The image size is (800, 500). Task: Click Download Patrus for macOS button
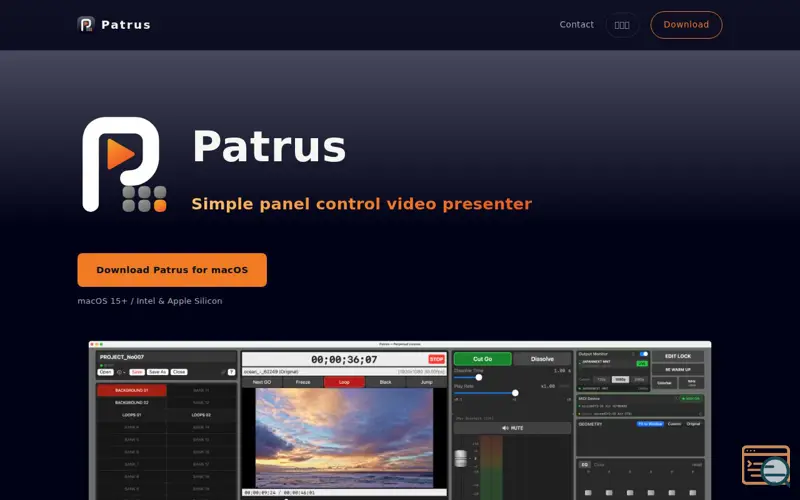(172, 270)
